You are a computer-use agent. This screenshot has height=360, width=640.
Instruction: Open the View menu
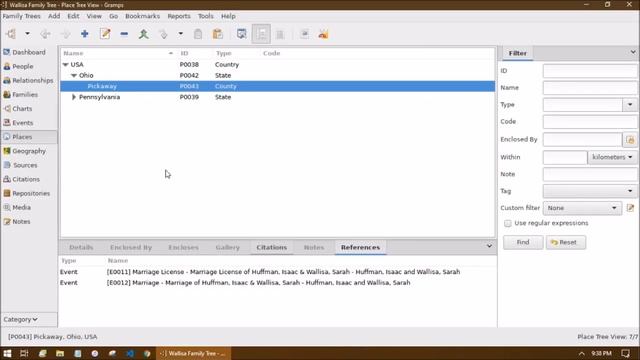pos(94,16)
